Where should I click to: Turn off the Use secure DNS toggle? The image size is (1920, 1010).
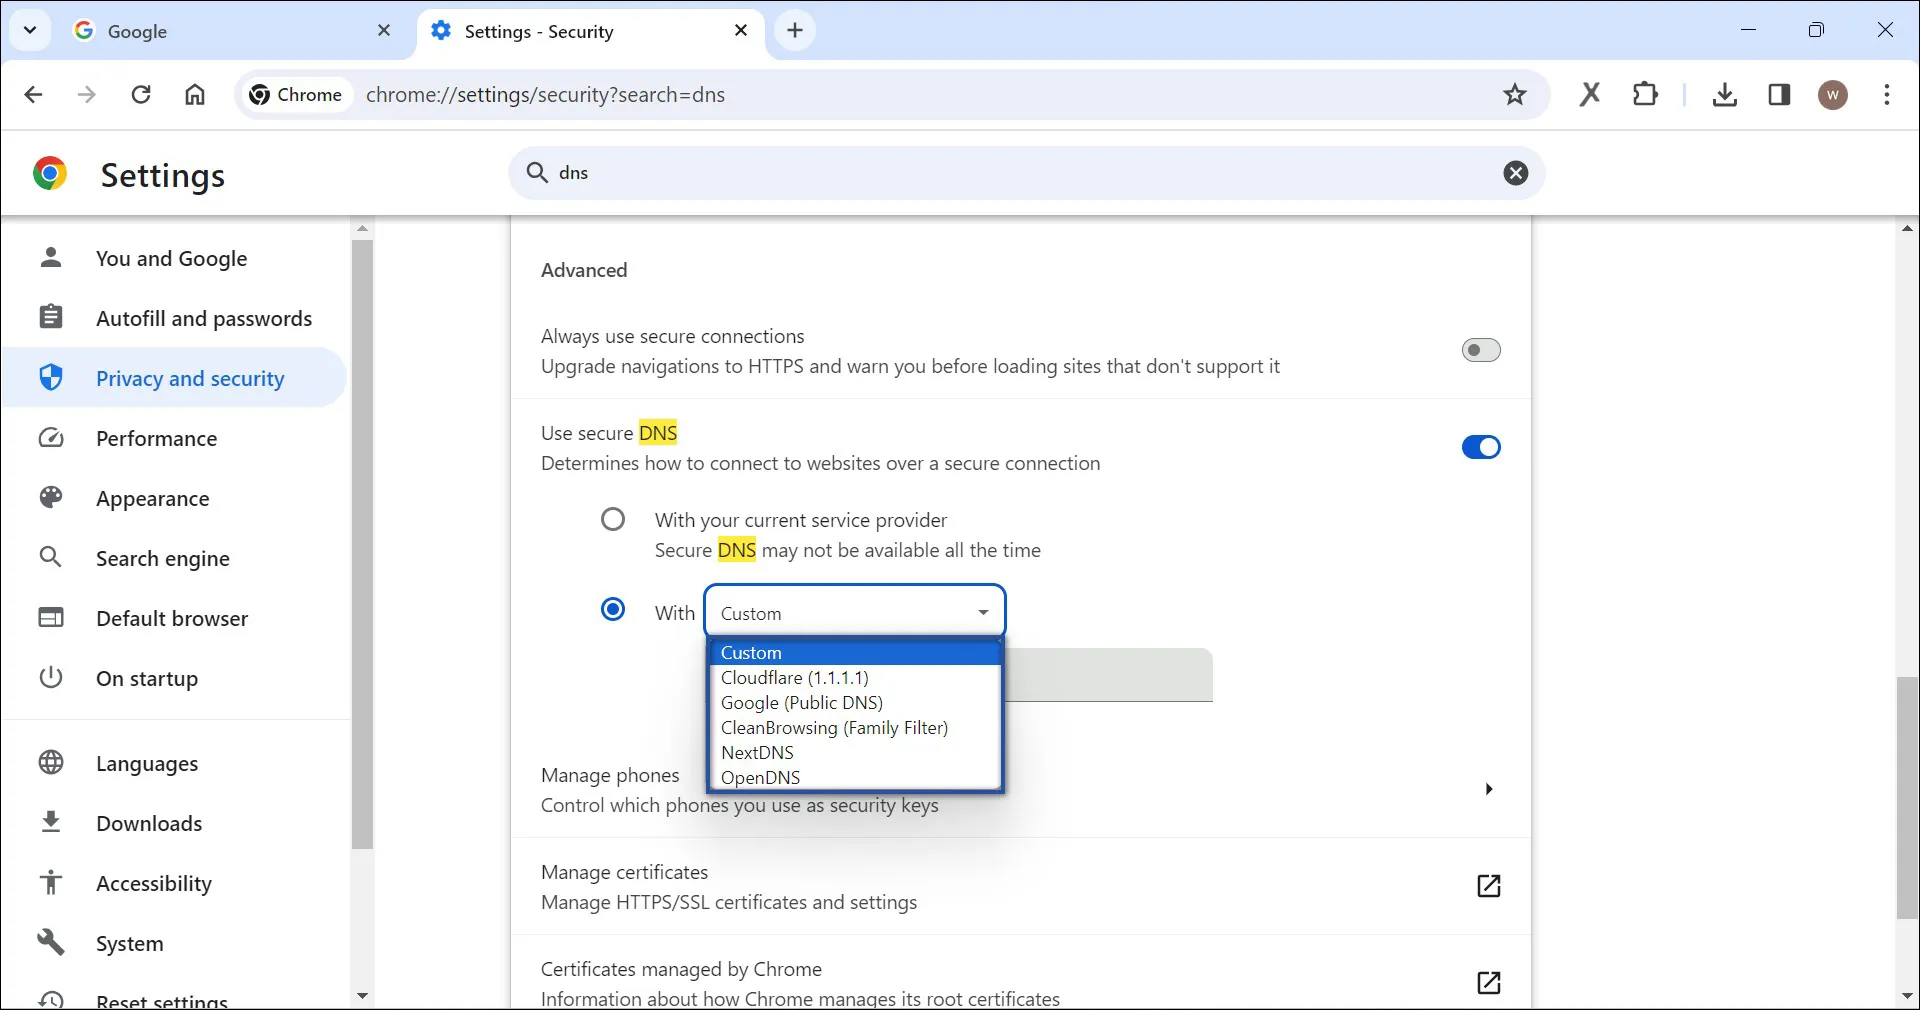coord(1480,447)
